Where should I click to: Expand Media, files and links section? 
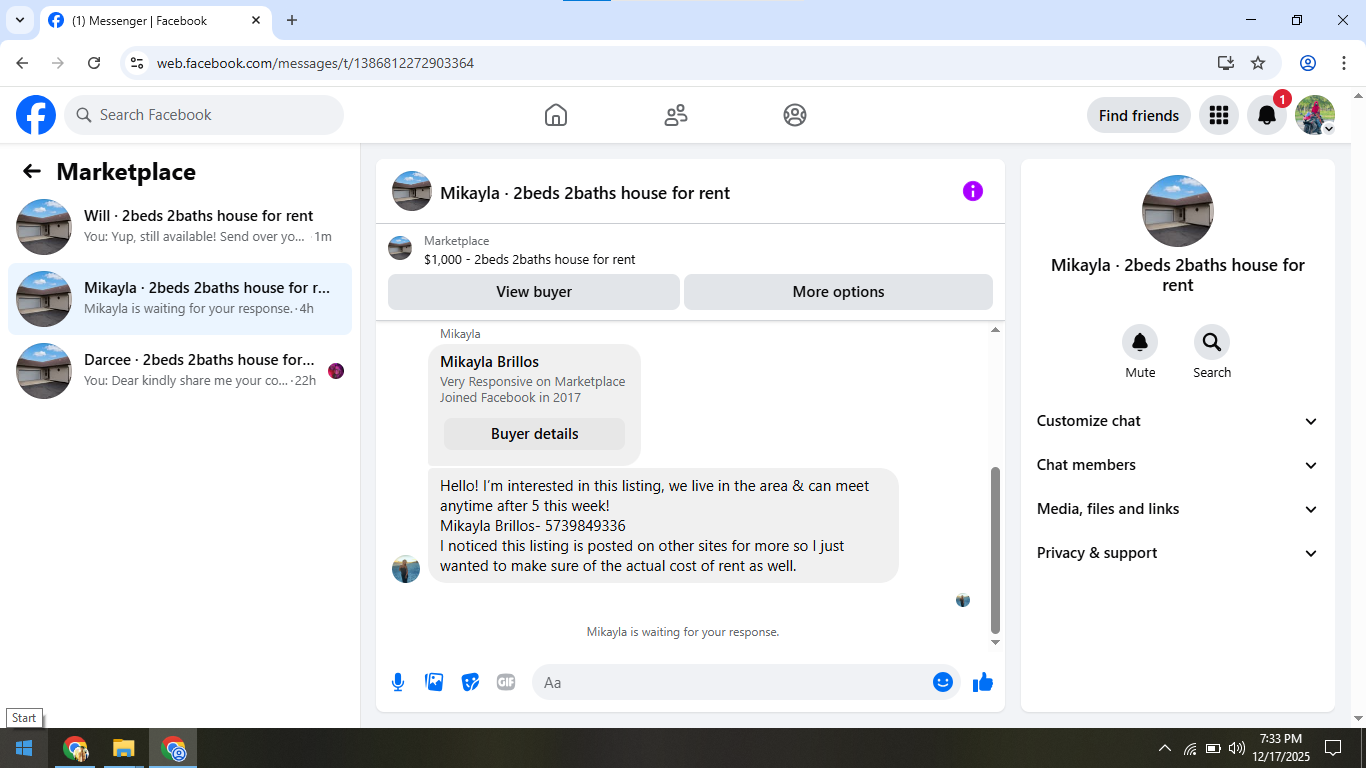[x=1178, y=509]
